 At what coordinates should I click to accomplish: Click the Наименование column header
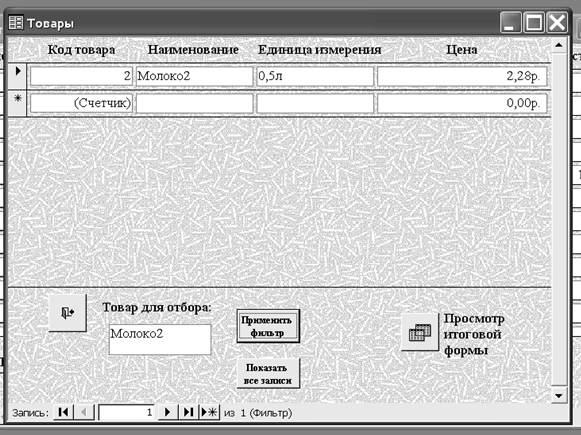[193, 50]
